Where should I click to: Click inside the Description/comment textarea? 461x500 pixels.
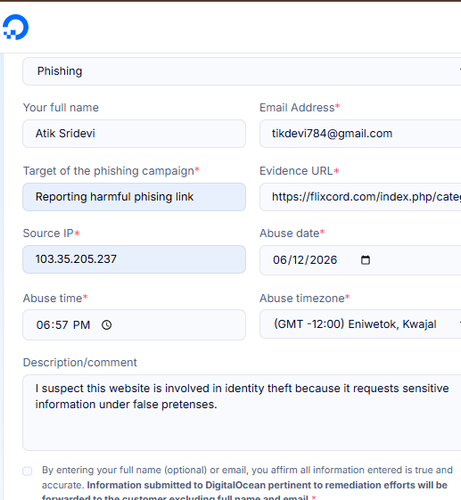point(242,412)
